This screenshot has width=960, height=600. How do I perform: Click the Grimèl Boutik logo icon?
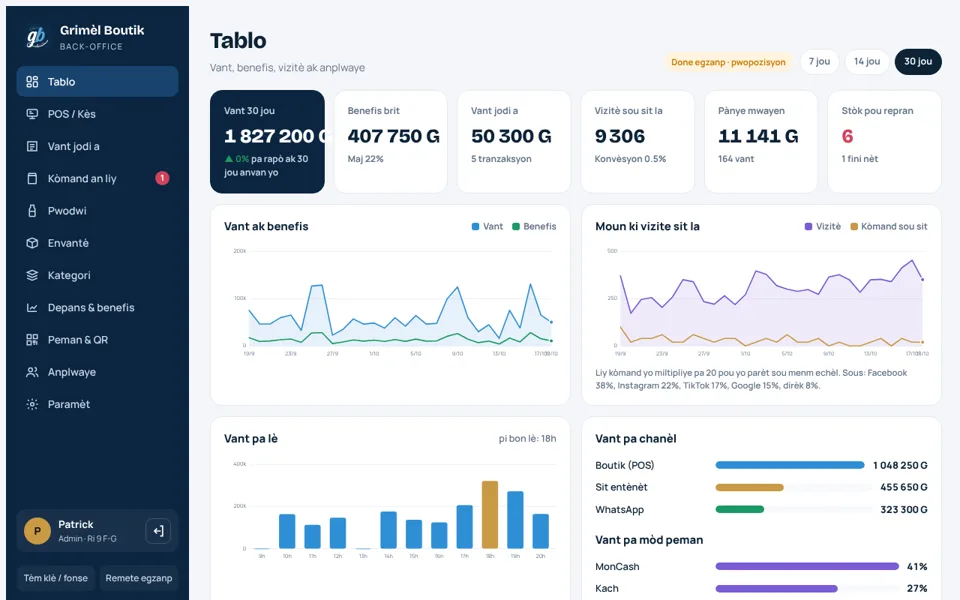pos(37,37)
